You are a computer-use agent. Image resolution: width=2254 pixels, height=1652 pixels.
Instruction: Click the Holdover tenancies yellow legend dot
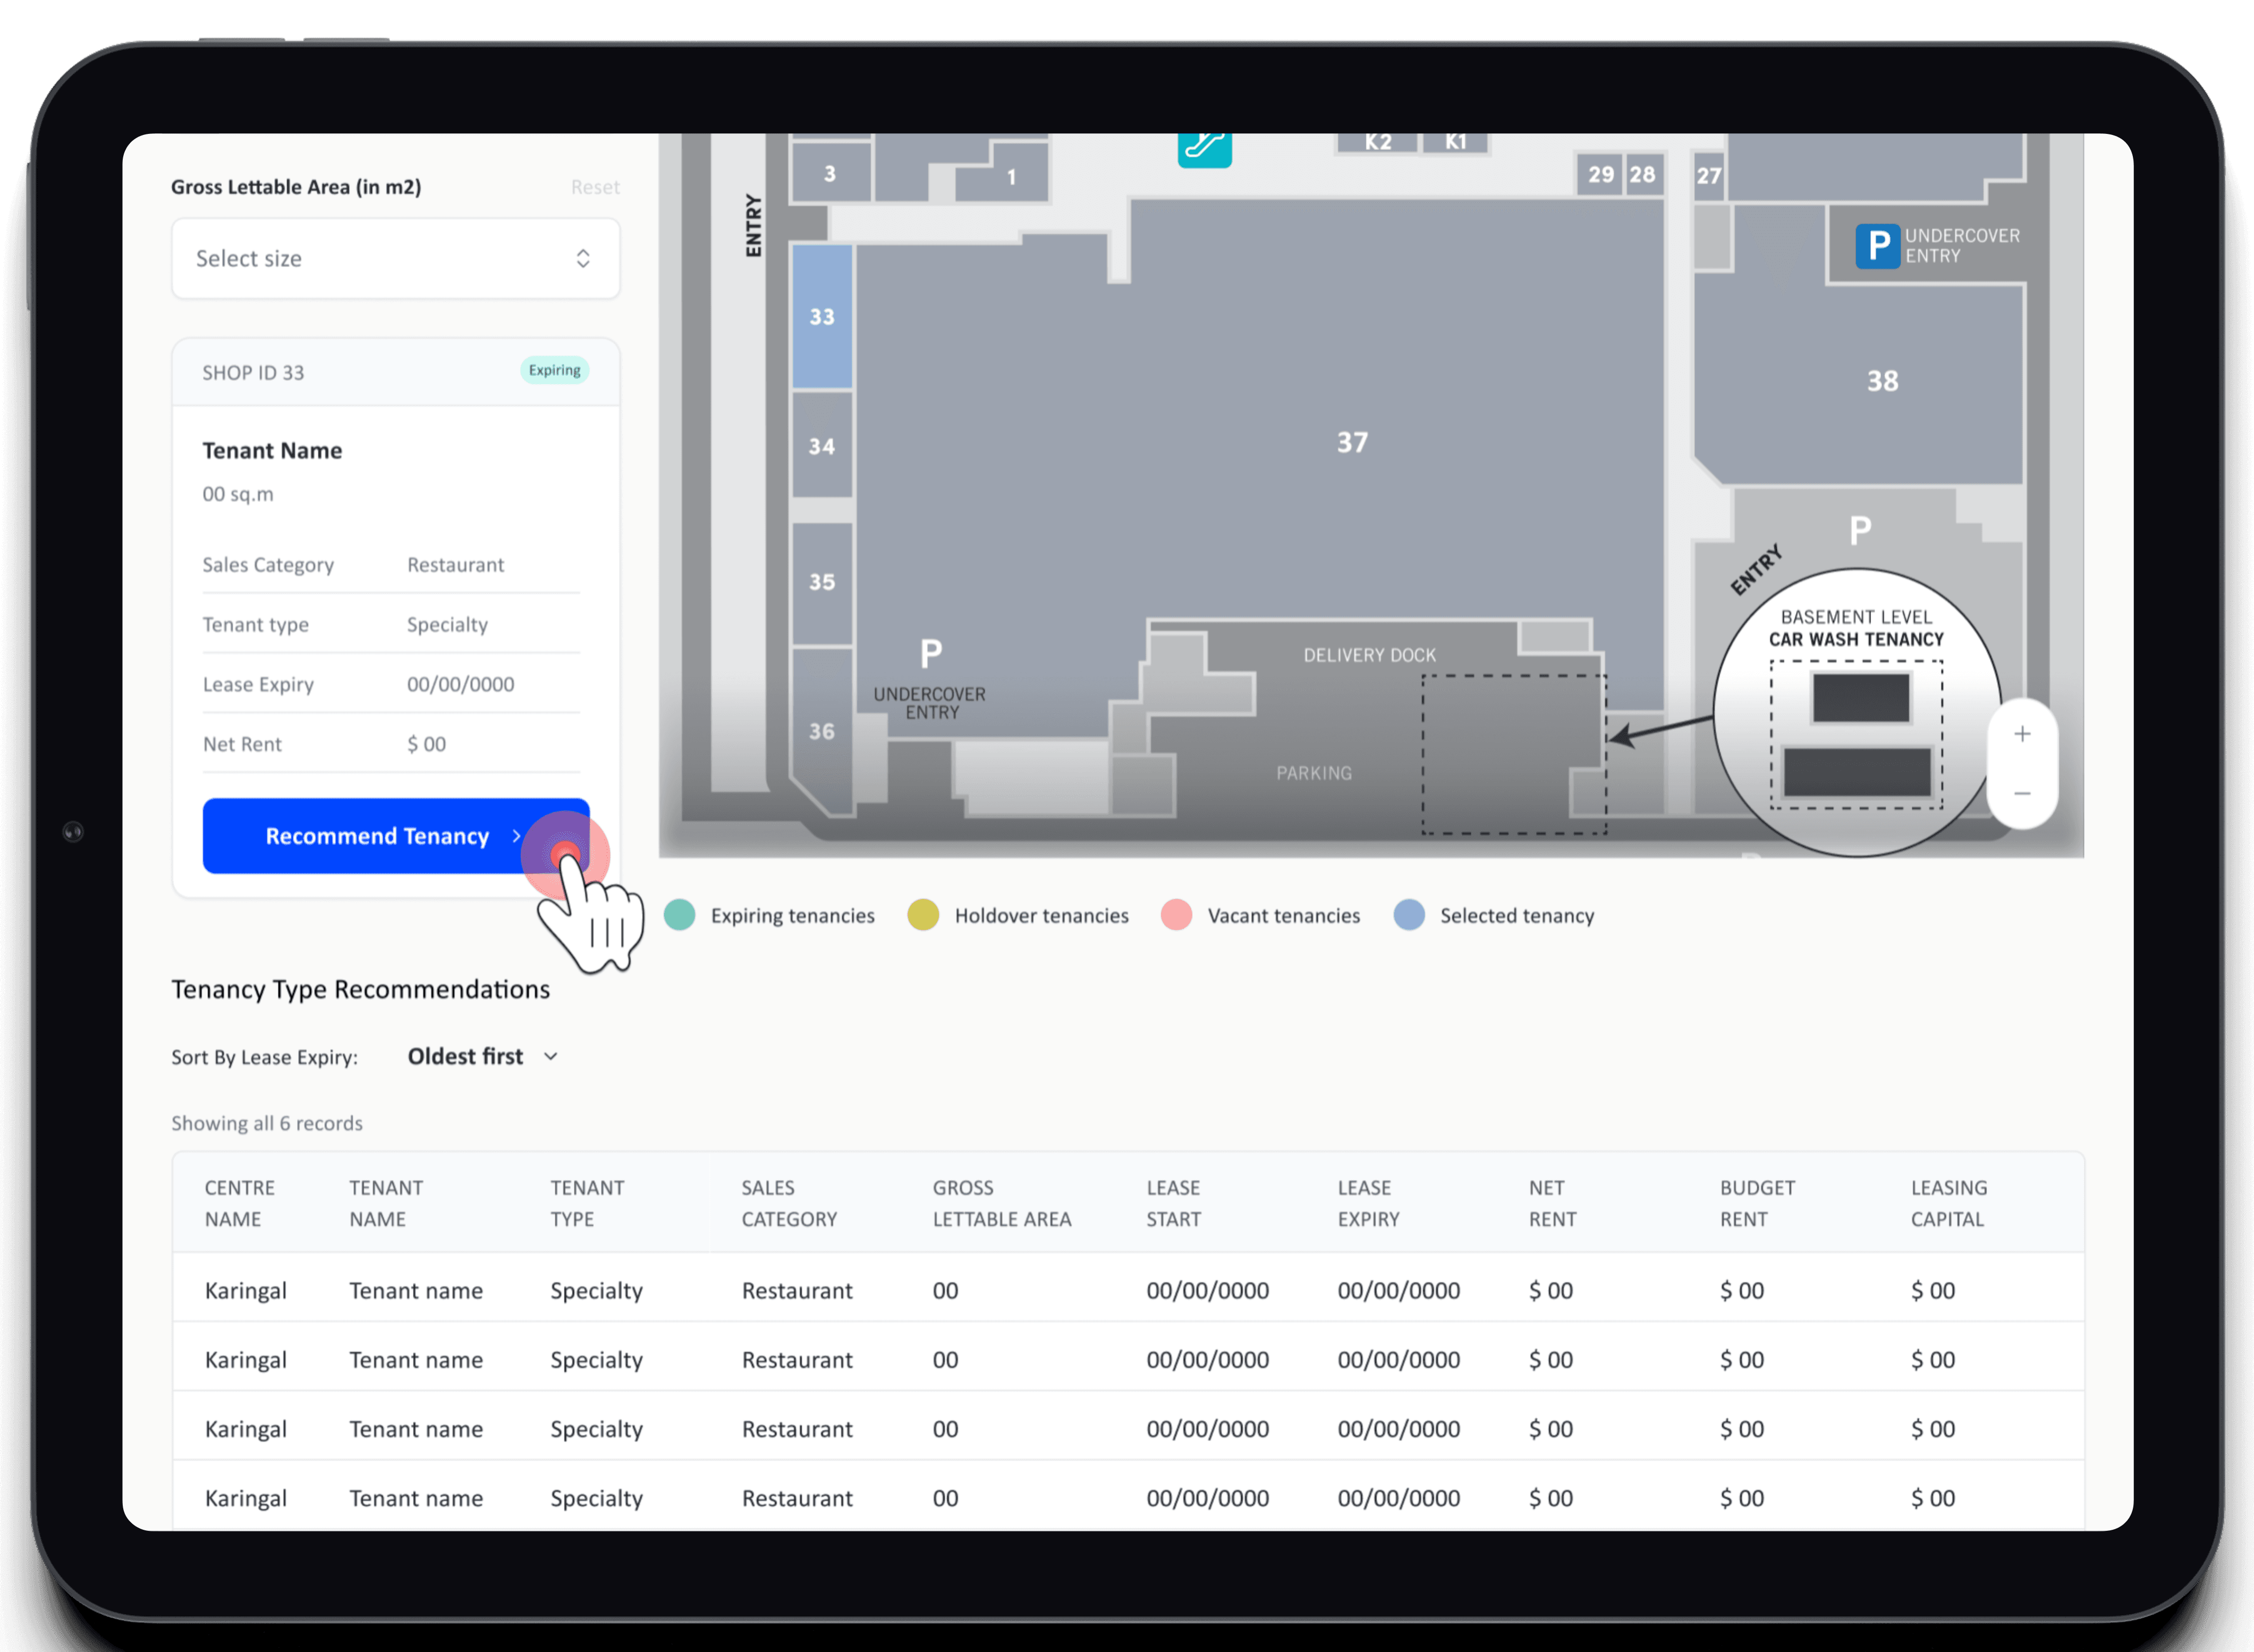(x=923, y=915)
